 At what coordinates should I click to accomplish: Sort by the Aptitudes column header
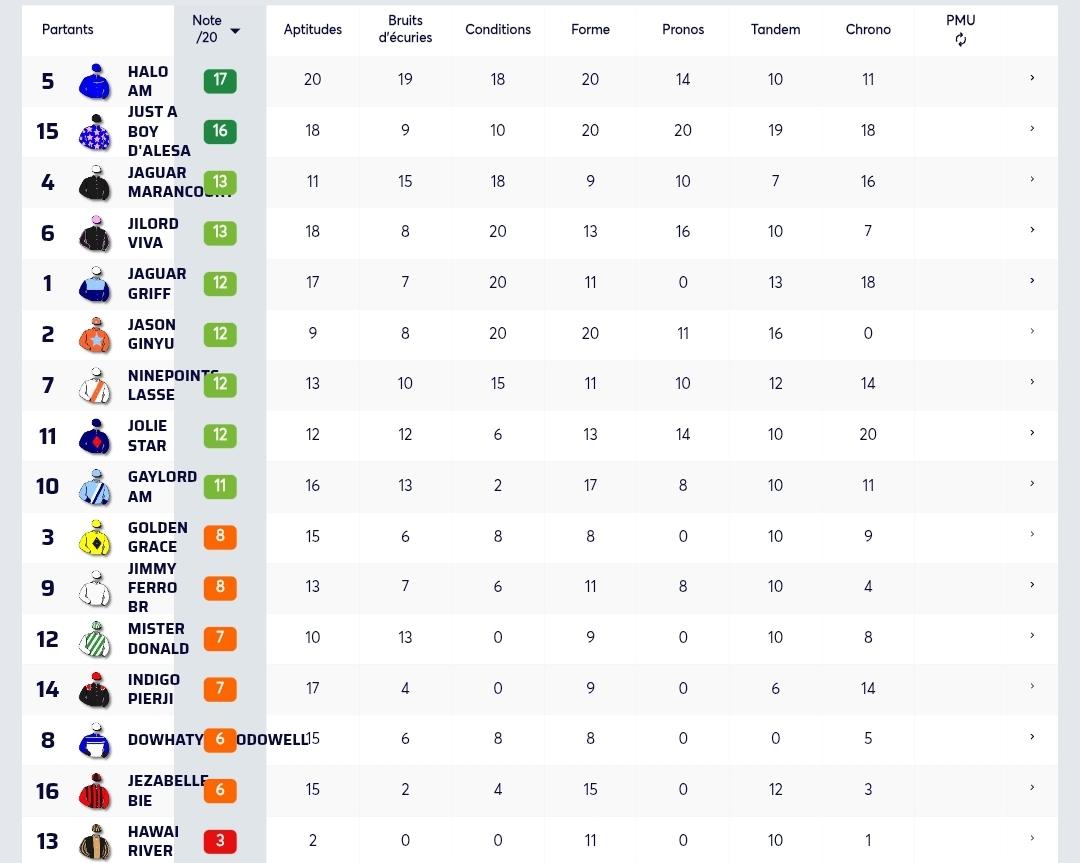point(313,29)
